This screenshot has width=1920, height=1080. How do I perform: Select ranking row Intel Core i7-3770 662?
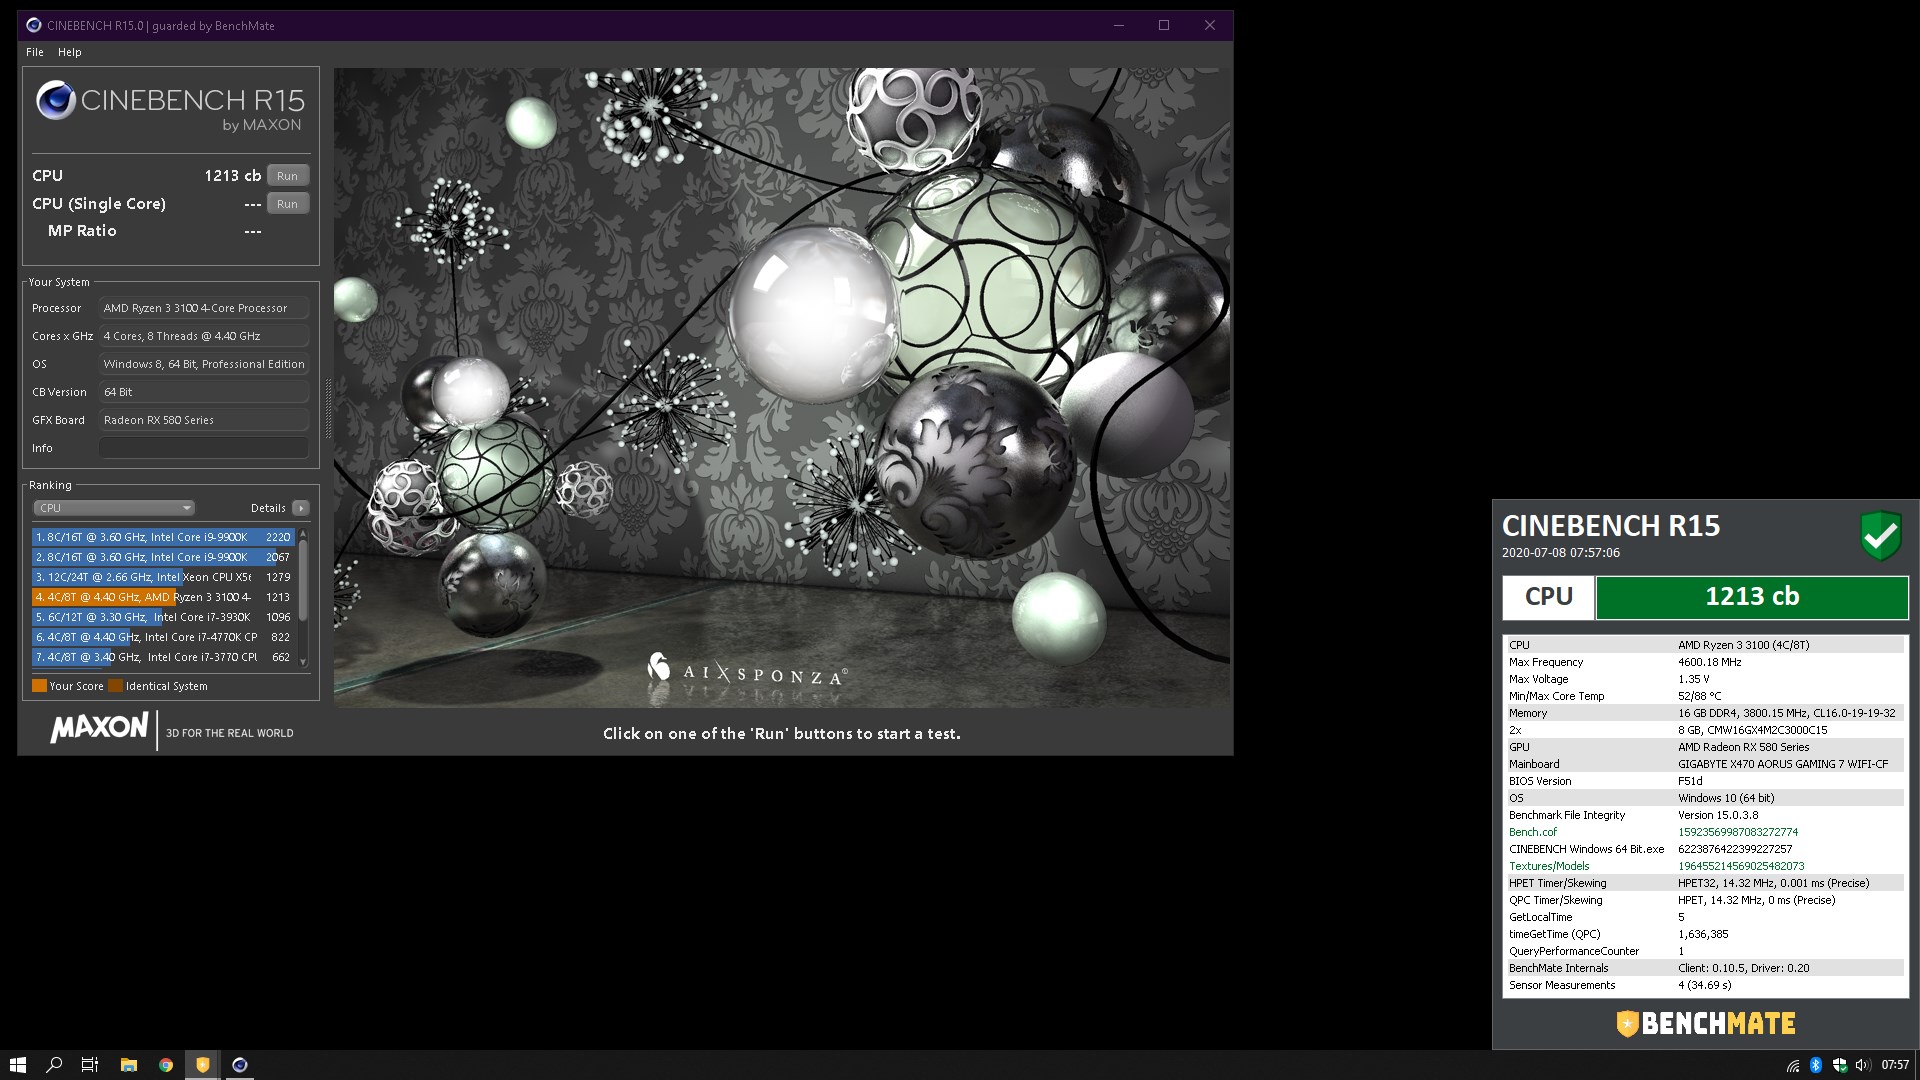163,657
